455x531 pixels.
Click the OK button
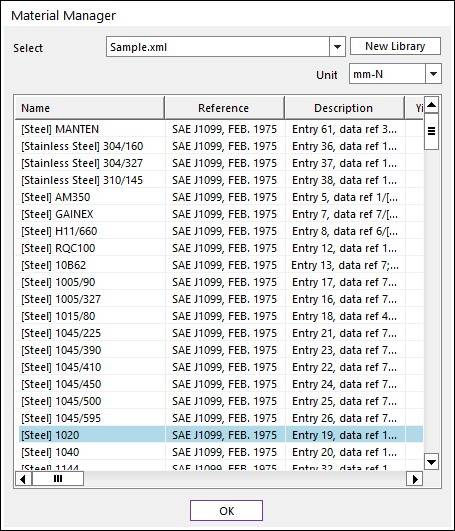[x=226, y=511]
